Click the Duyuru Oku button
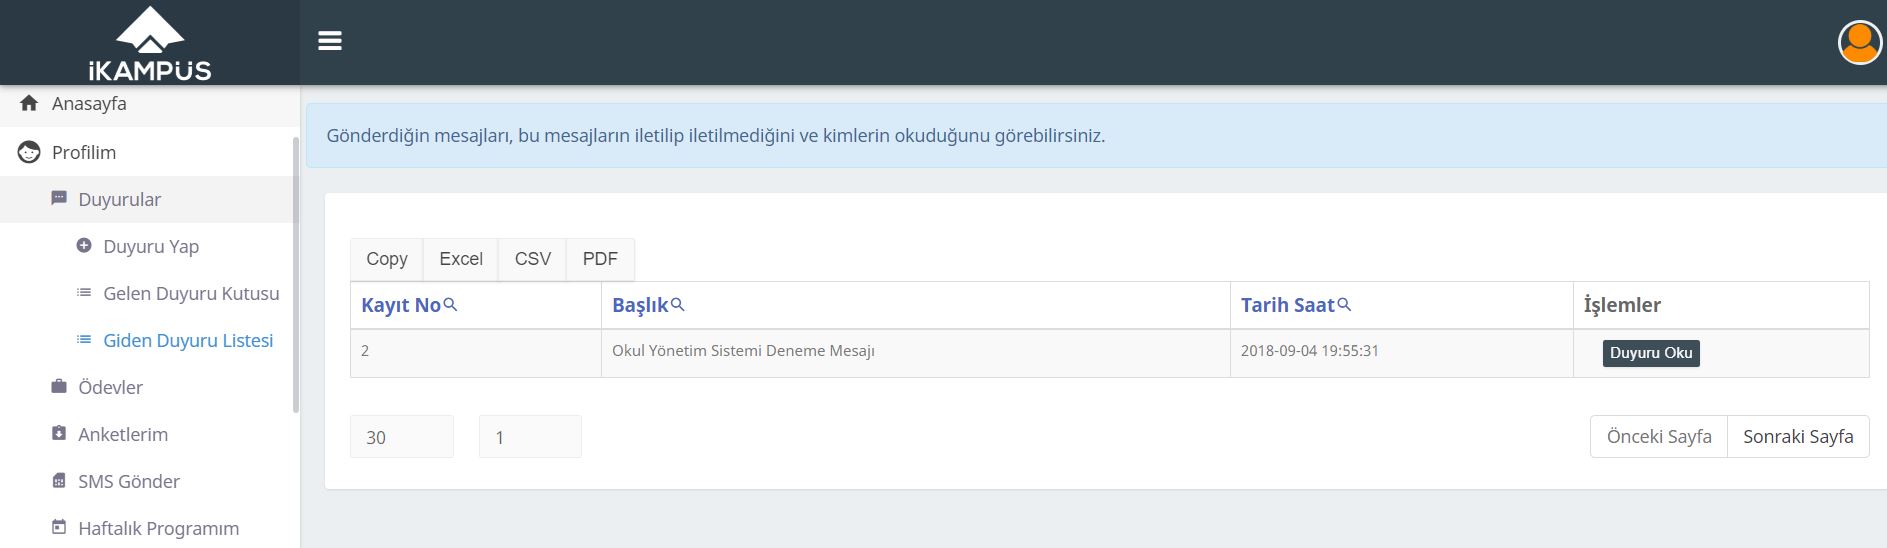 [1651, 353]
